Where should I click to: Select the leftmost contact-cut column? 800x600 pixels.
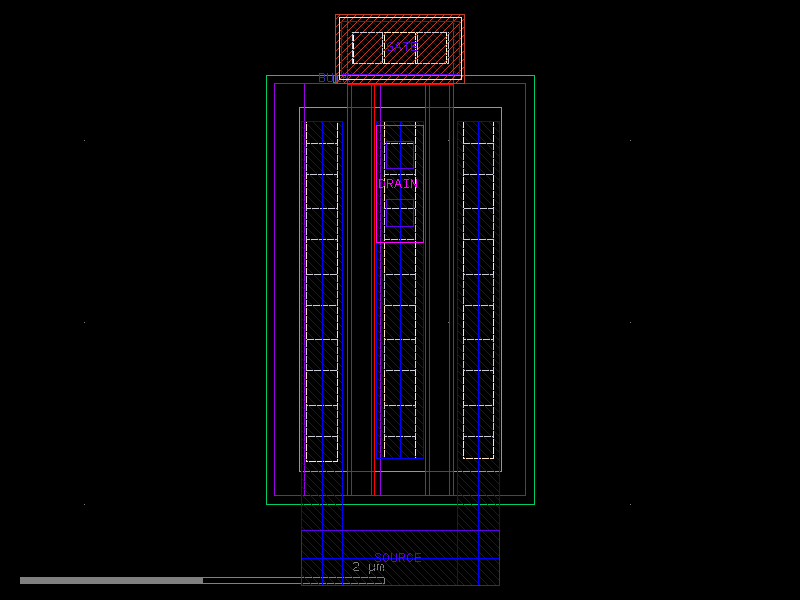point(322,300)
